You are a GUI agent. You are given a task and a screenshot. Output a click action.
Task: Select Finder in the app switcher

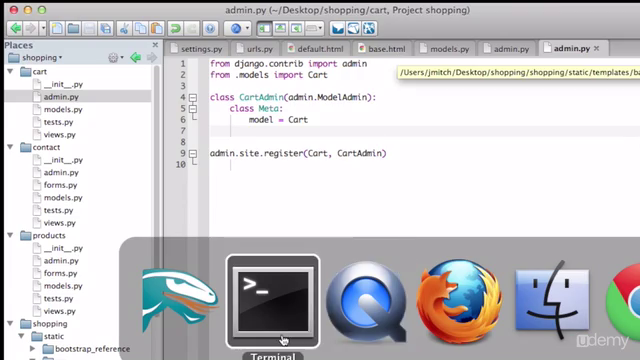[x=552, y=300]
